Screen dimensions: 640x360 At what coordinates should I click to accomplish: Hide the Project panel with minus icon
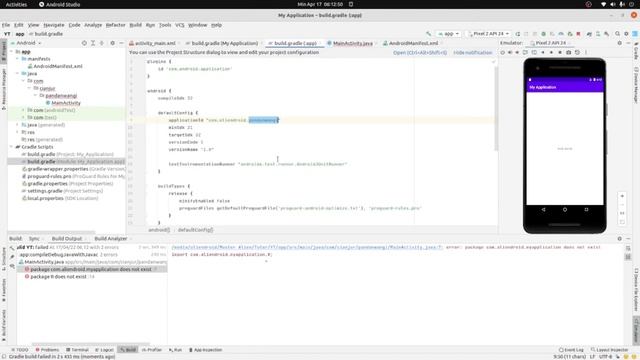121,43
